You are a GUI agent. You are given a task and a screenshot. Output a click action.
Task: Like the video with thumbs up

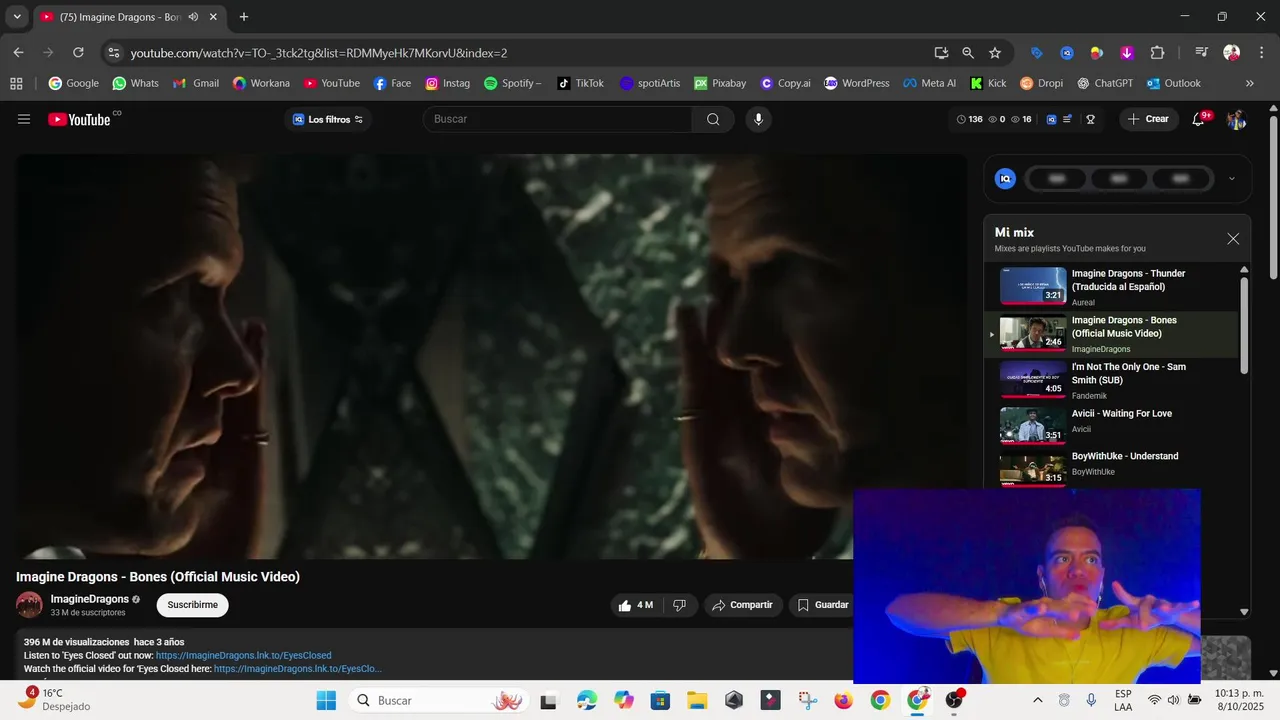point(635,605)
